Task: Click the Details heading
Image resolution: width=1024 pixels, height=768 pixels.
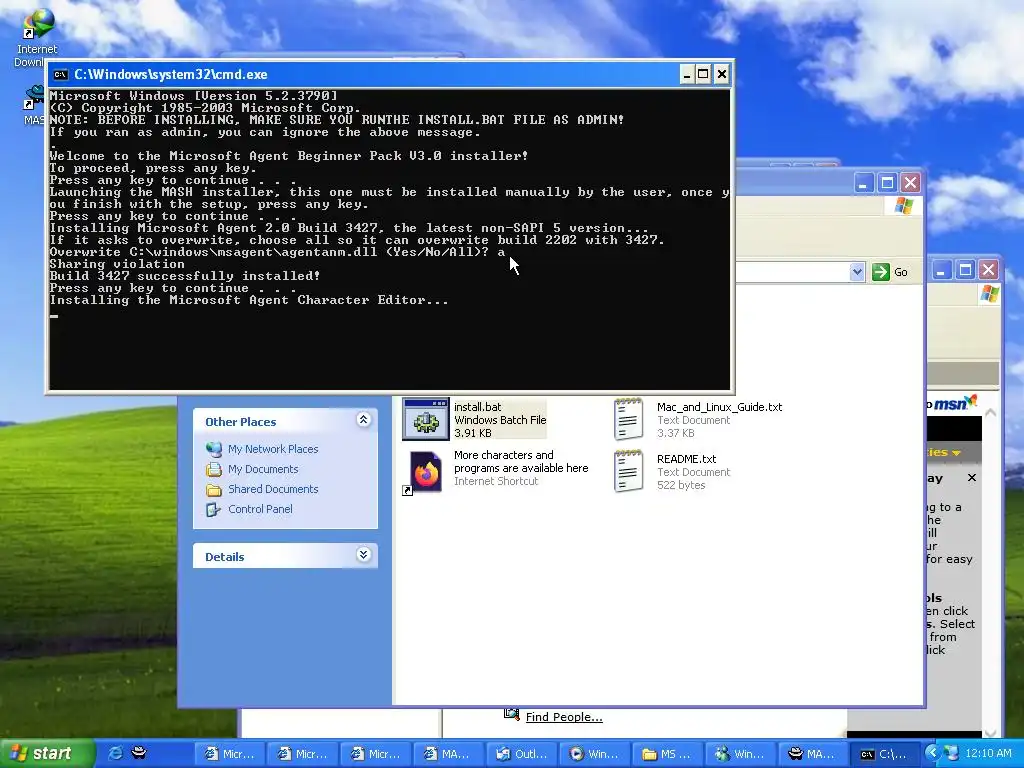Action: click(x=225, y=557)
